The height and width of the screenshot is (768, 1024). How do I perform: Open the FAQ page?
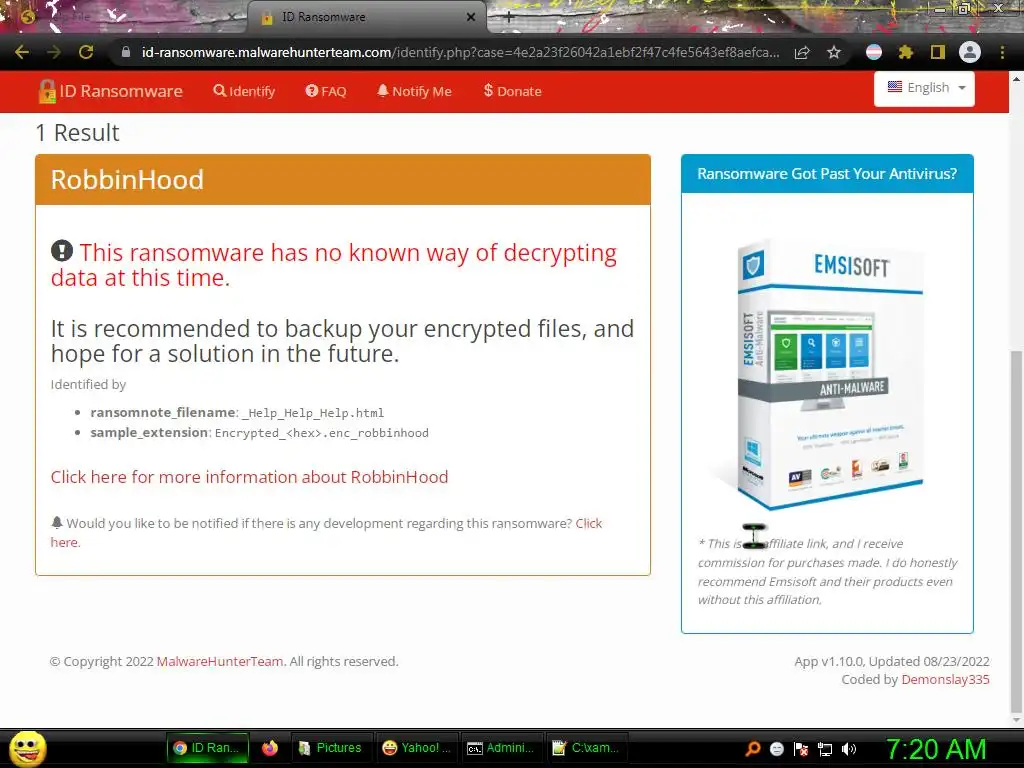[326, 91]
